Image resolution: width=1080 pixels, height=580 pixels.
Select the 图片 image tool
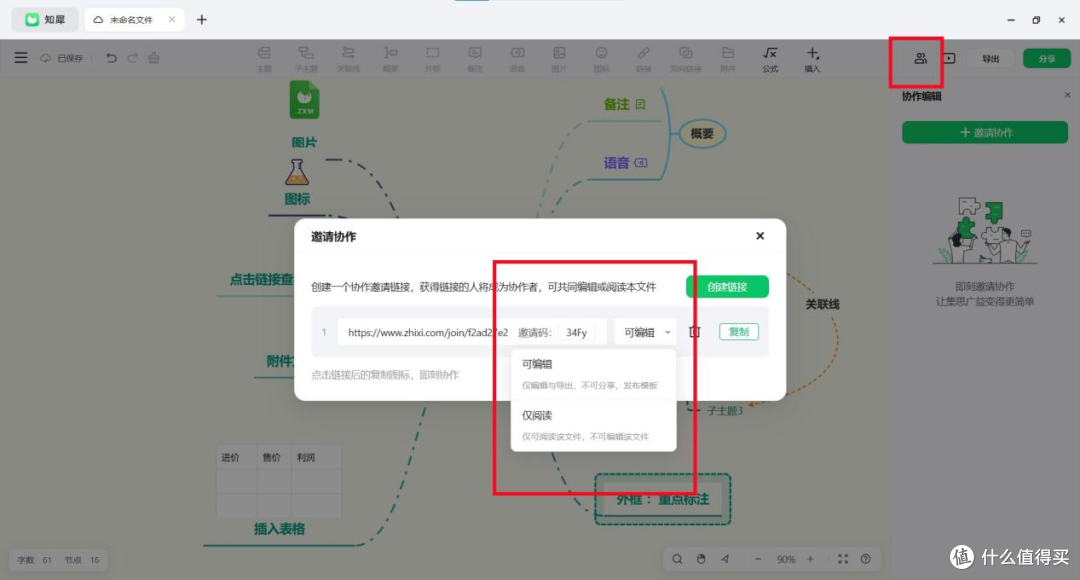(x=559, y=59)
